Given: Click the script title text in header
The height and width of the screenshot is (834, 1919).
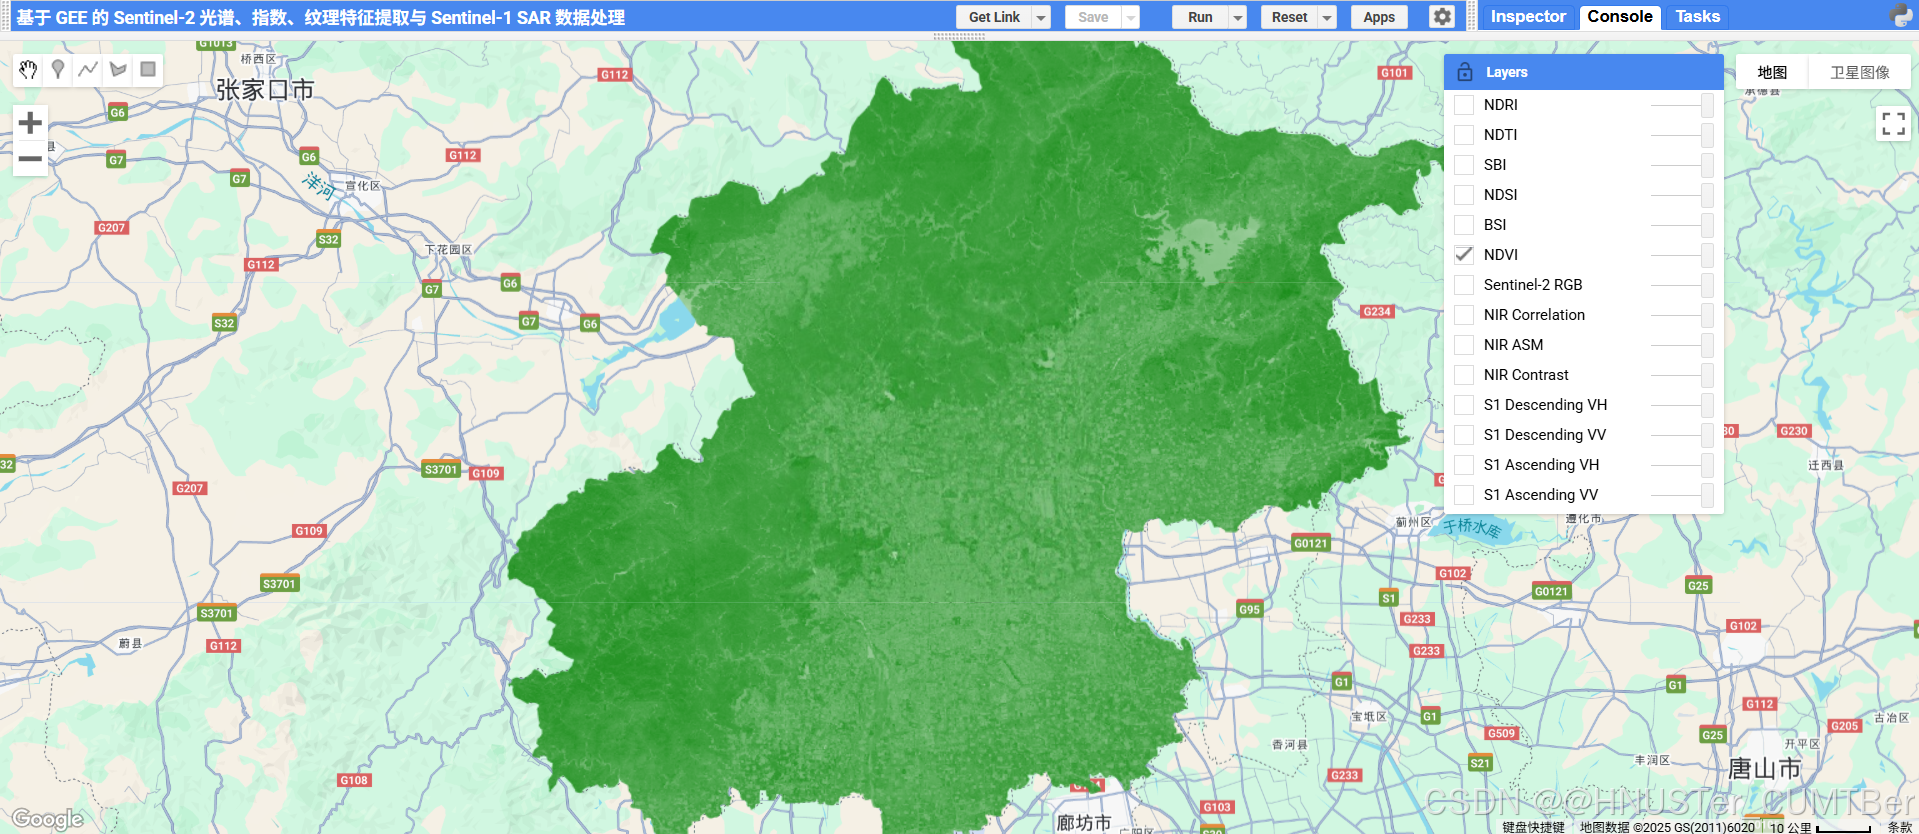Looking at the screenshot, I should tap(320, 17).
